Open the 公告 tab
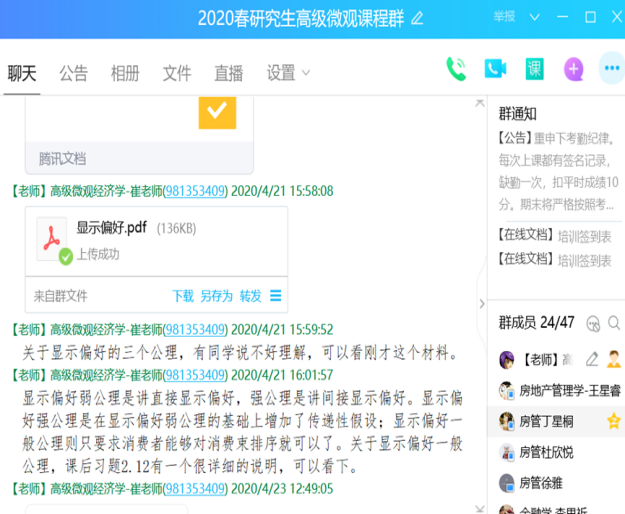The image size is (625, 514). click(73, 74)
